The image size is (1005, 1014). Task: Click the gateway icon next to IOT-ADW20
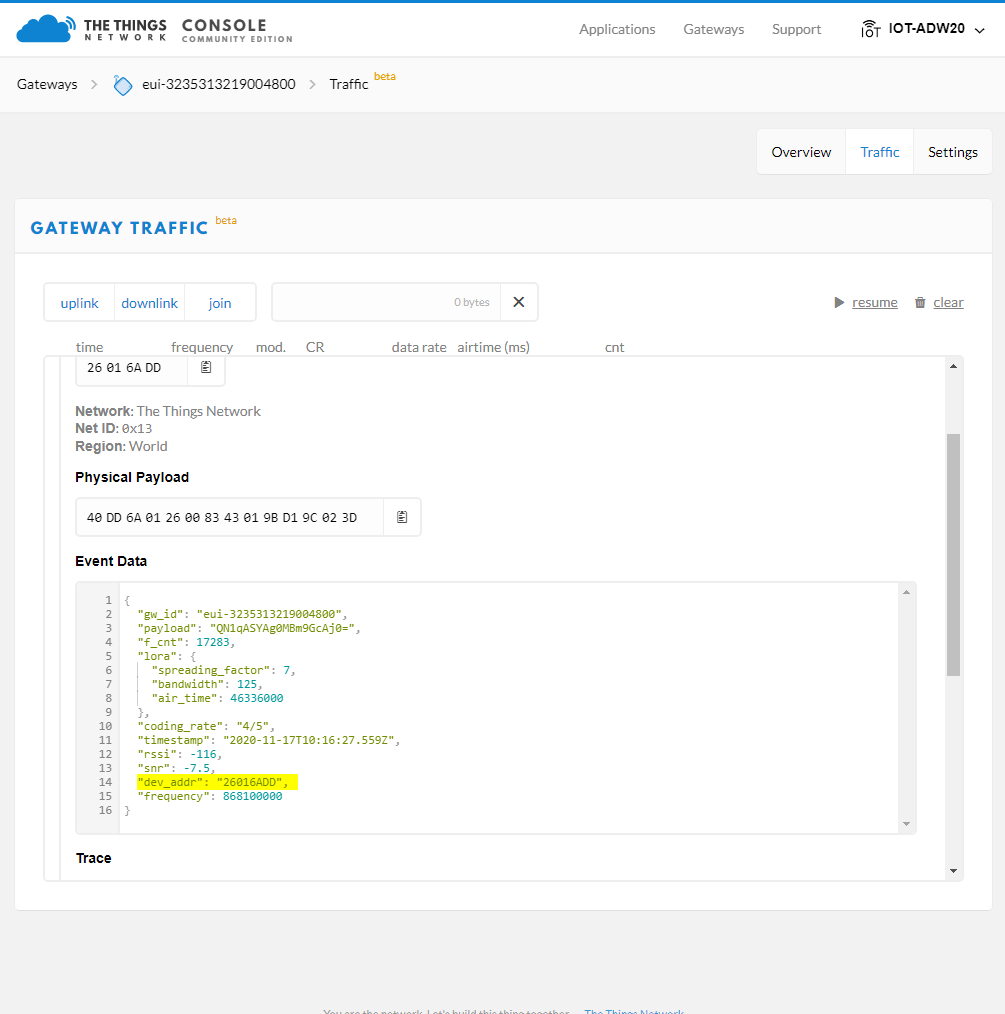tap(870, 29)
